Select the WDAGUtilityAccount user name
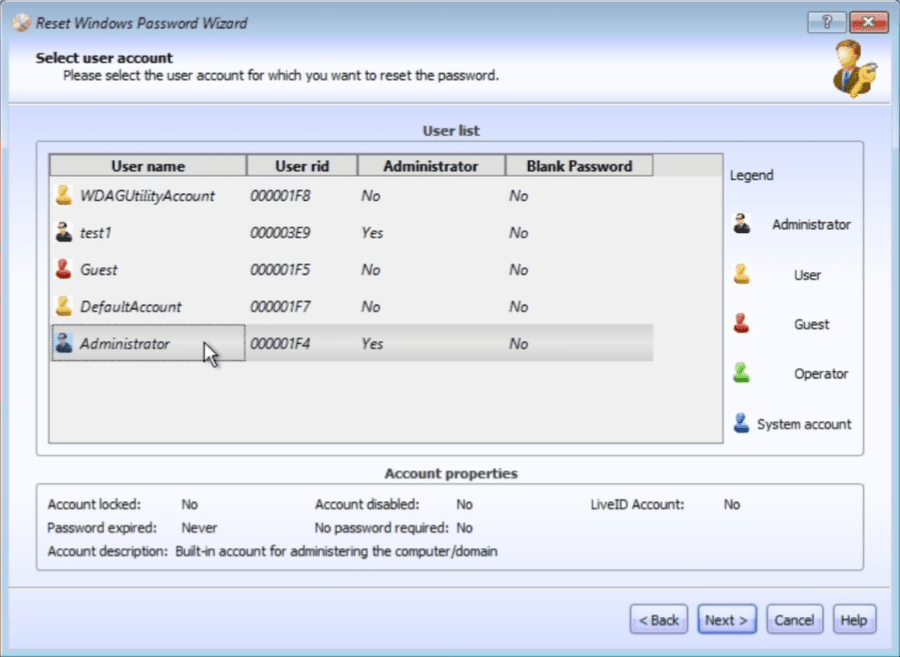The width and height of the screenshot is (900, 657). [x=148, y=196]
